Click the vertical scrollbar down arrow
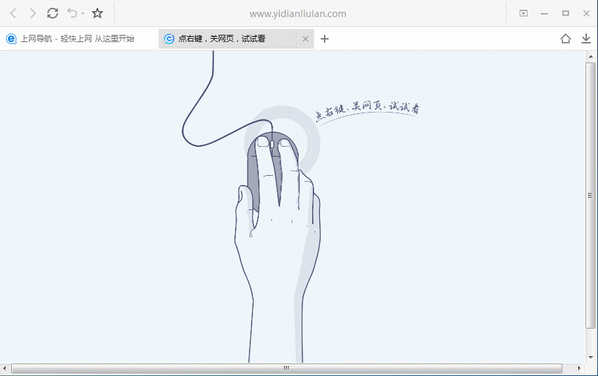Viewport: 599px width, 378px height. click(591, 357)
